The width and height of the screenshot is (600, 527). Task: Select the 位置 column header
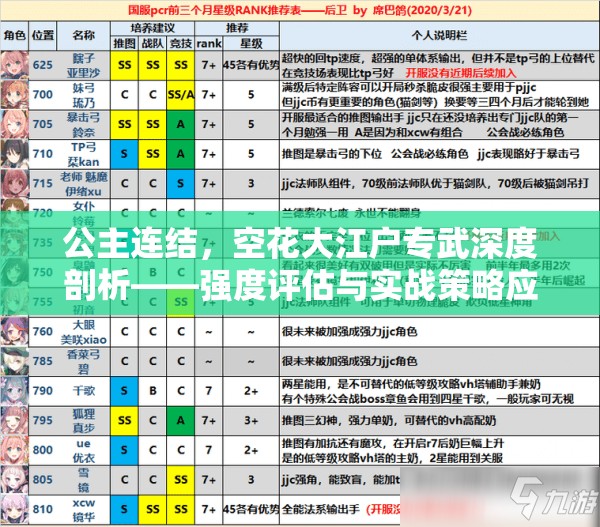[x=43, y=36]
